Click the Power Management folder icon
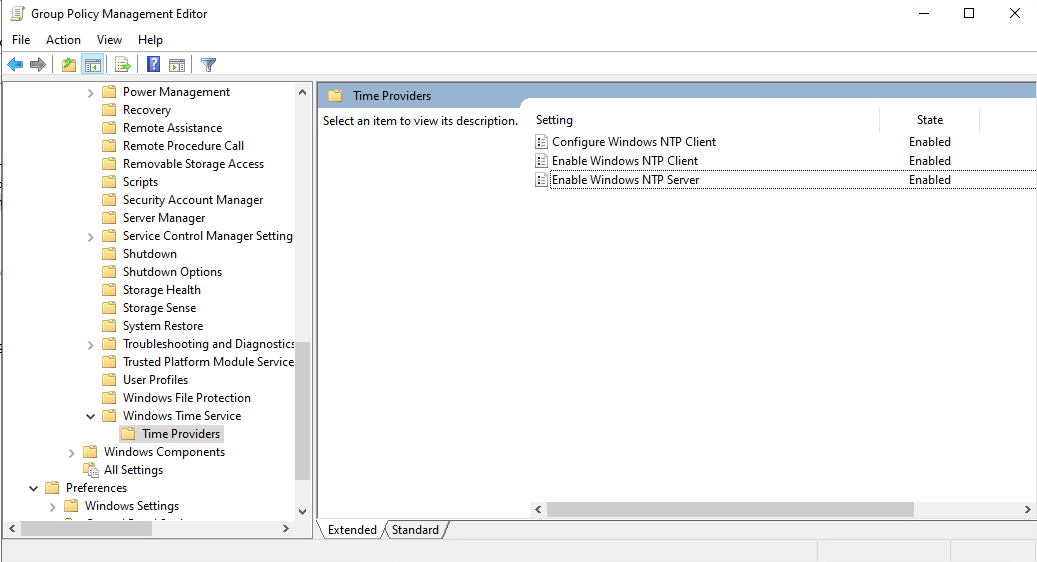 pyautogui.click(x=109, y=92)
